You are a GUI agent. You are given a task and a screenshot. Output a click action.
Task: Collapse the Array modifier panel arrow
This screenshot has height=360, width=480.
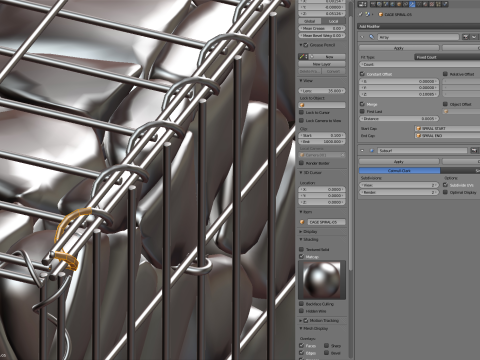coord(362,37)
